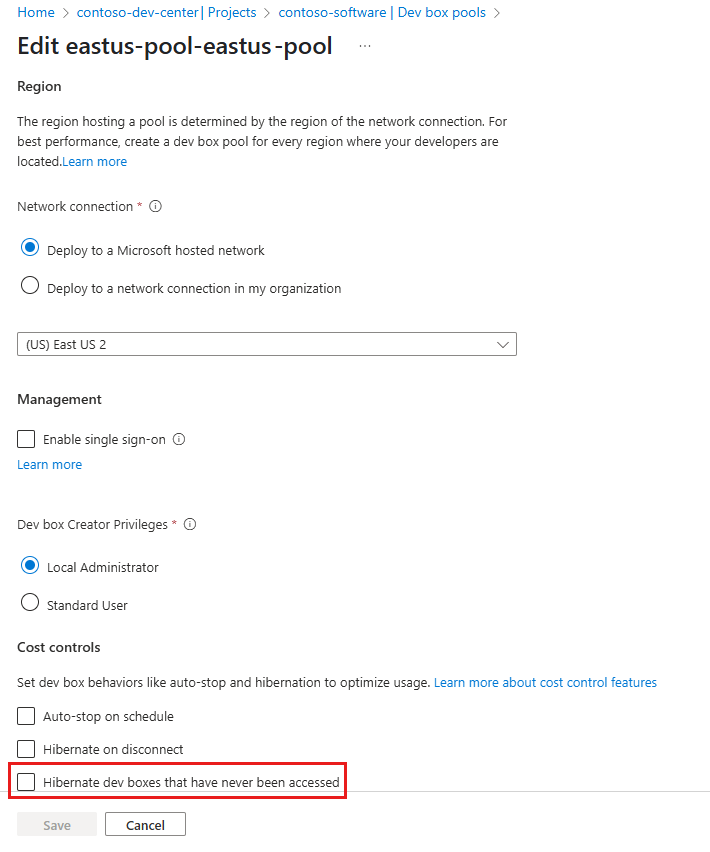This screenshot has height=852, width=710.
Task: Open the ellipsis menu beside the page title
Action: 365,46
